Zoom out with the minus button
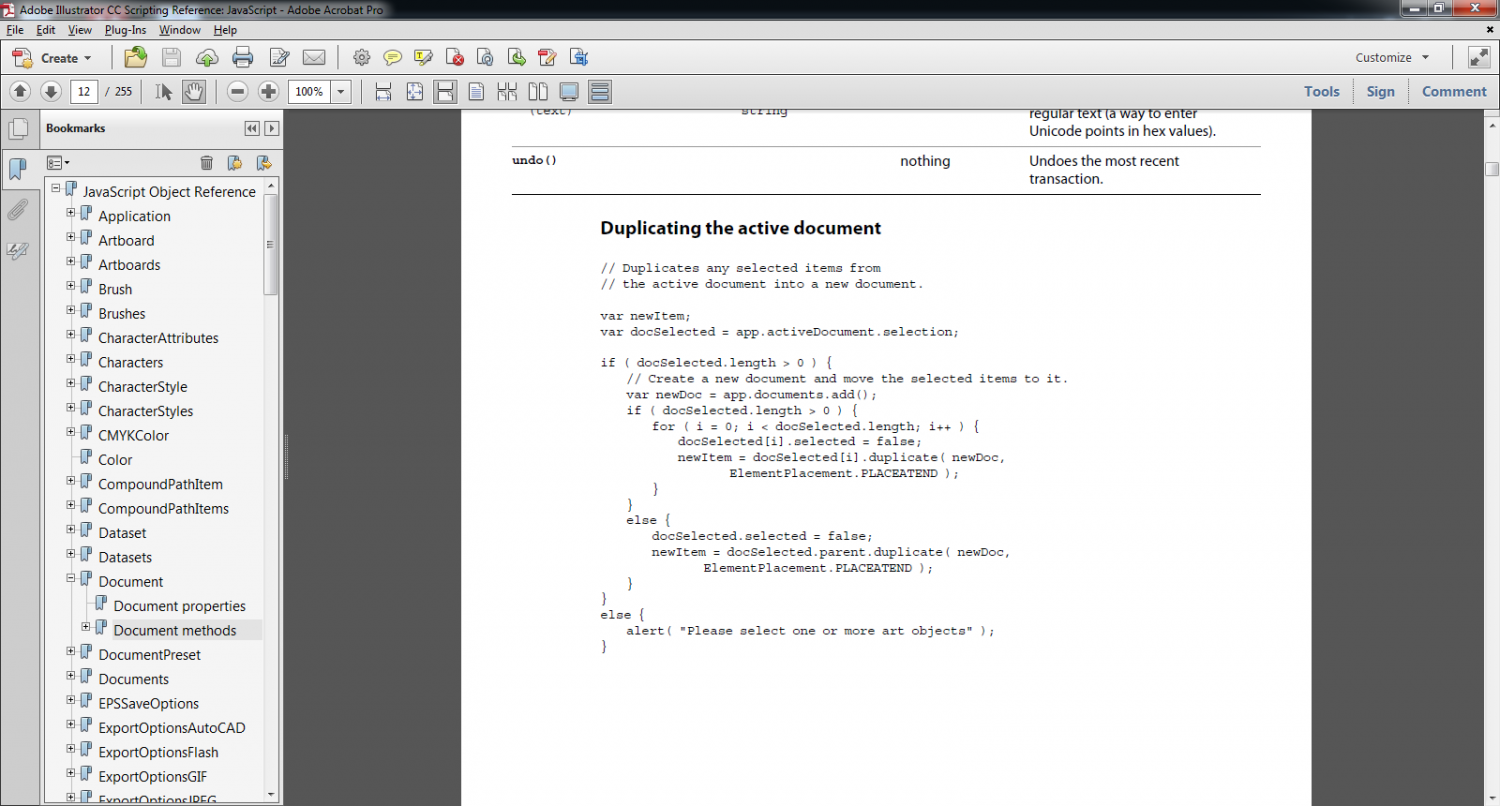 (237, 91)
